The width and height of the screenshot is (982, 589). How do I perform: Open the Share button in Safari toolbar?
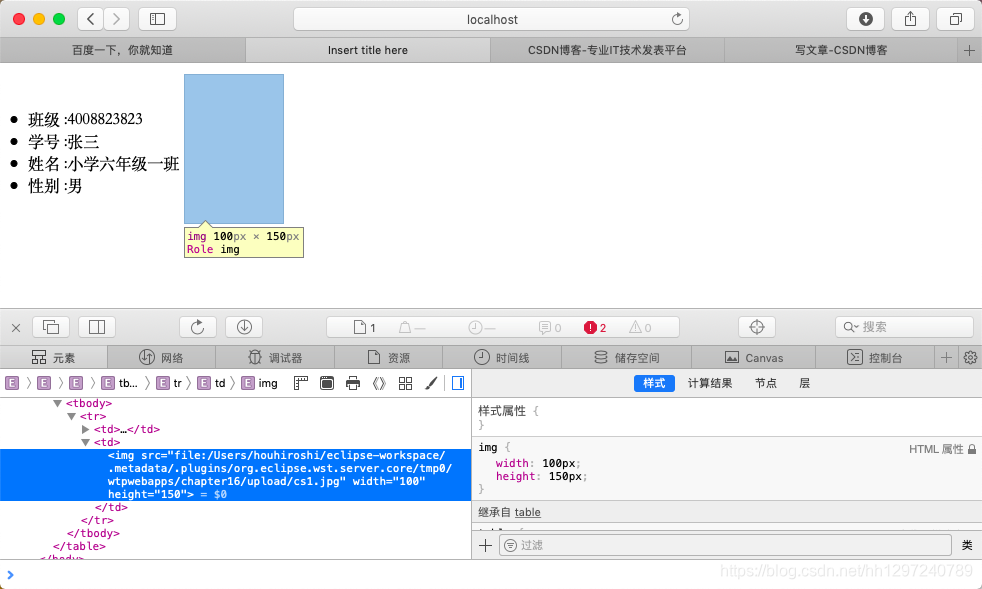pos(911,19)
